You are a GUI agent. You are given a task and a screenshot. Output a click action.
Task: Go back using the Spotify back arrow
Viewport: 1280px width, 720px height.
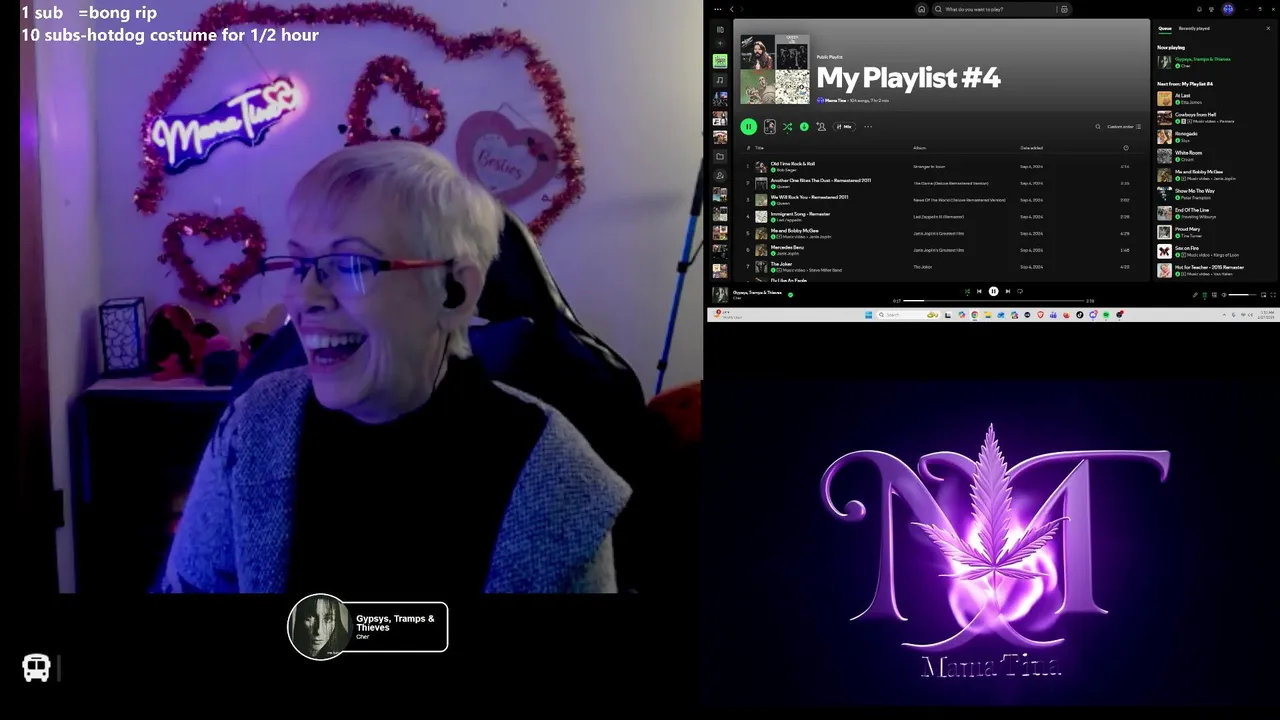(731, 9)
